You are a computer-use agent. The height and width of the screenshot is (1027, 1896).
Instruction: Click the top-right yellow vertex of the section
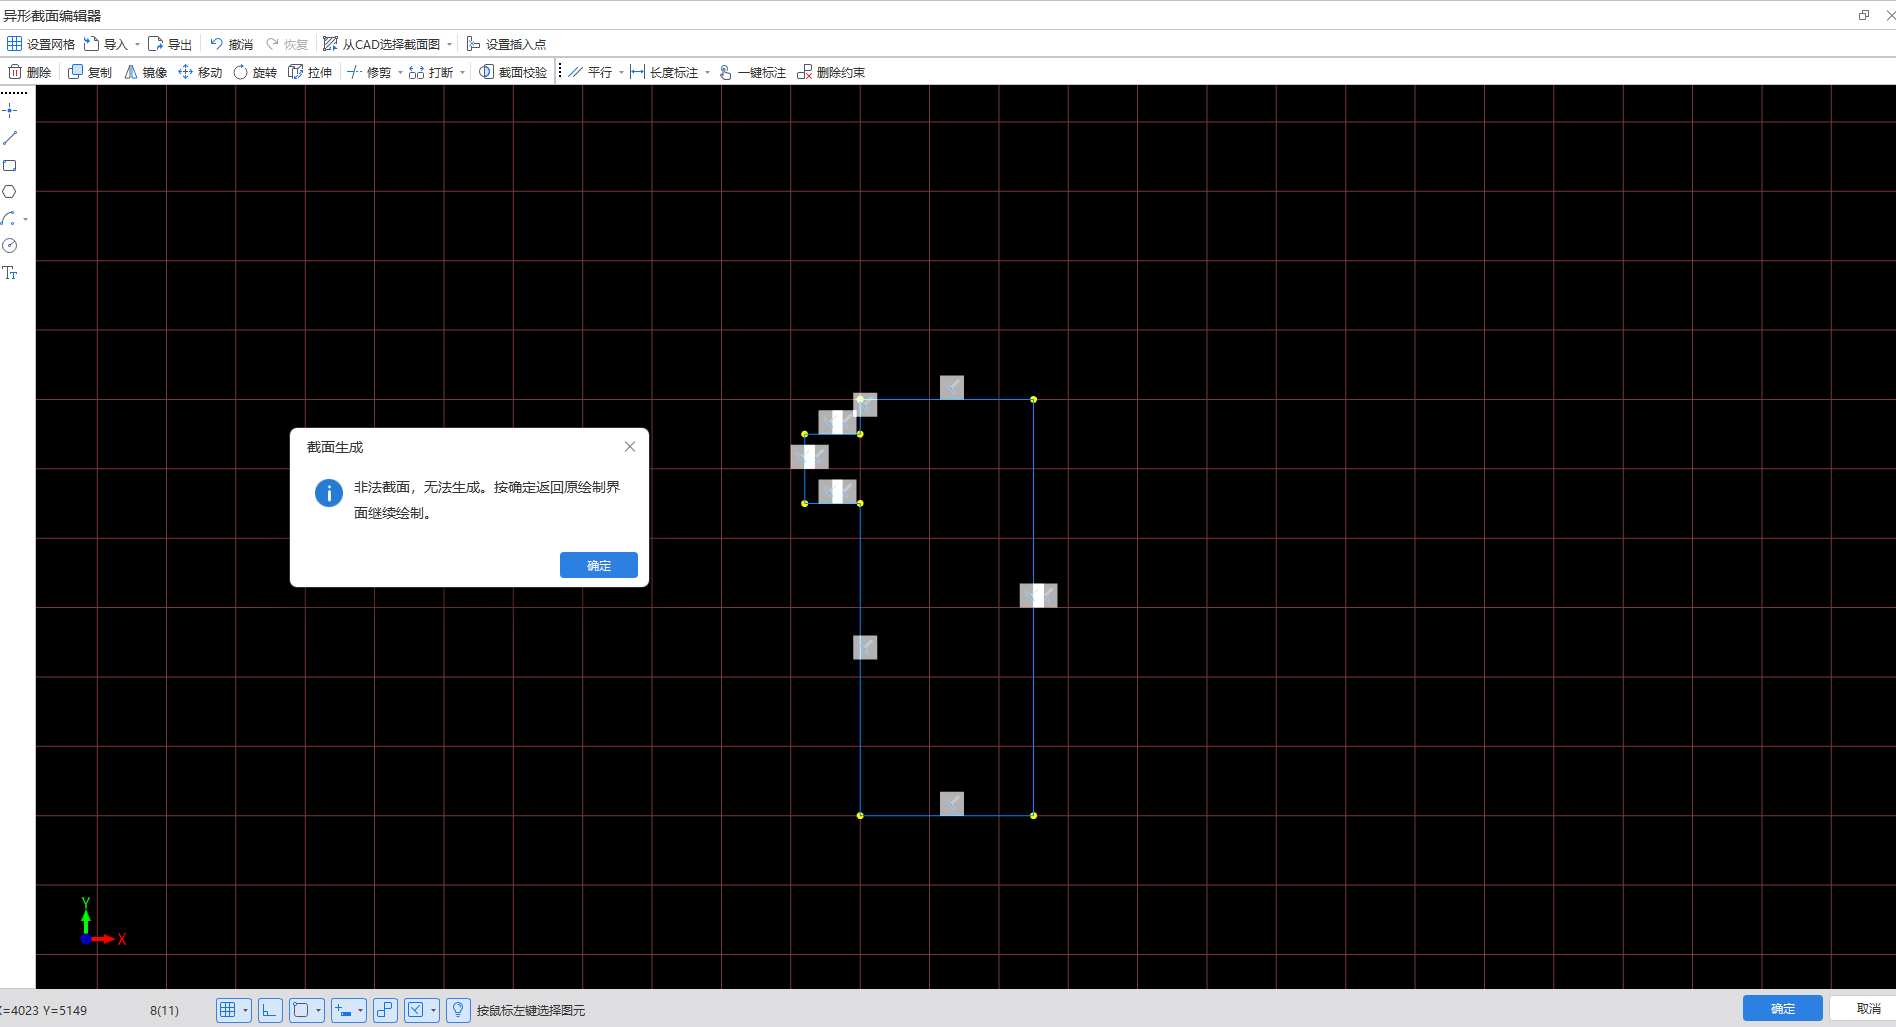pos(1033,399)
